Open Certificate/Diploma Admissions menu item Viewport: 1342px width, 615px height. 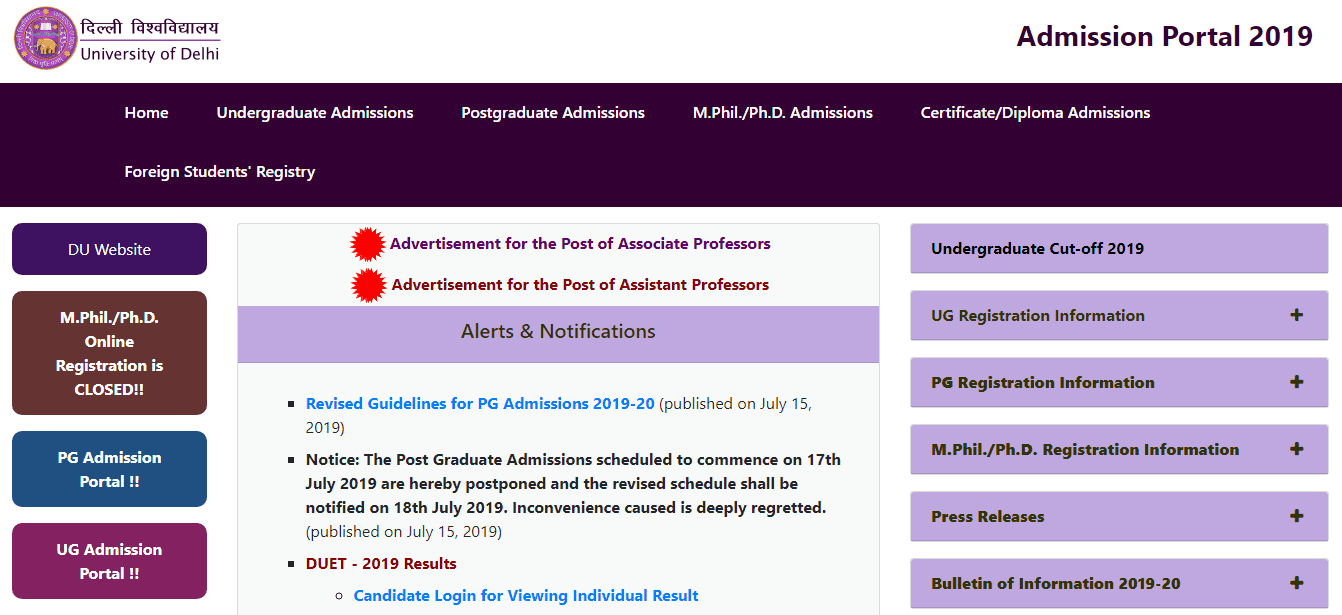[x=1035, y=113]
